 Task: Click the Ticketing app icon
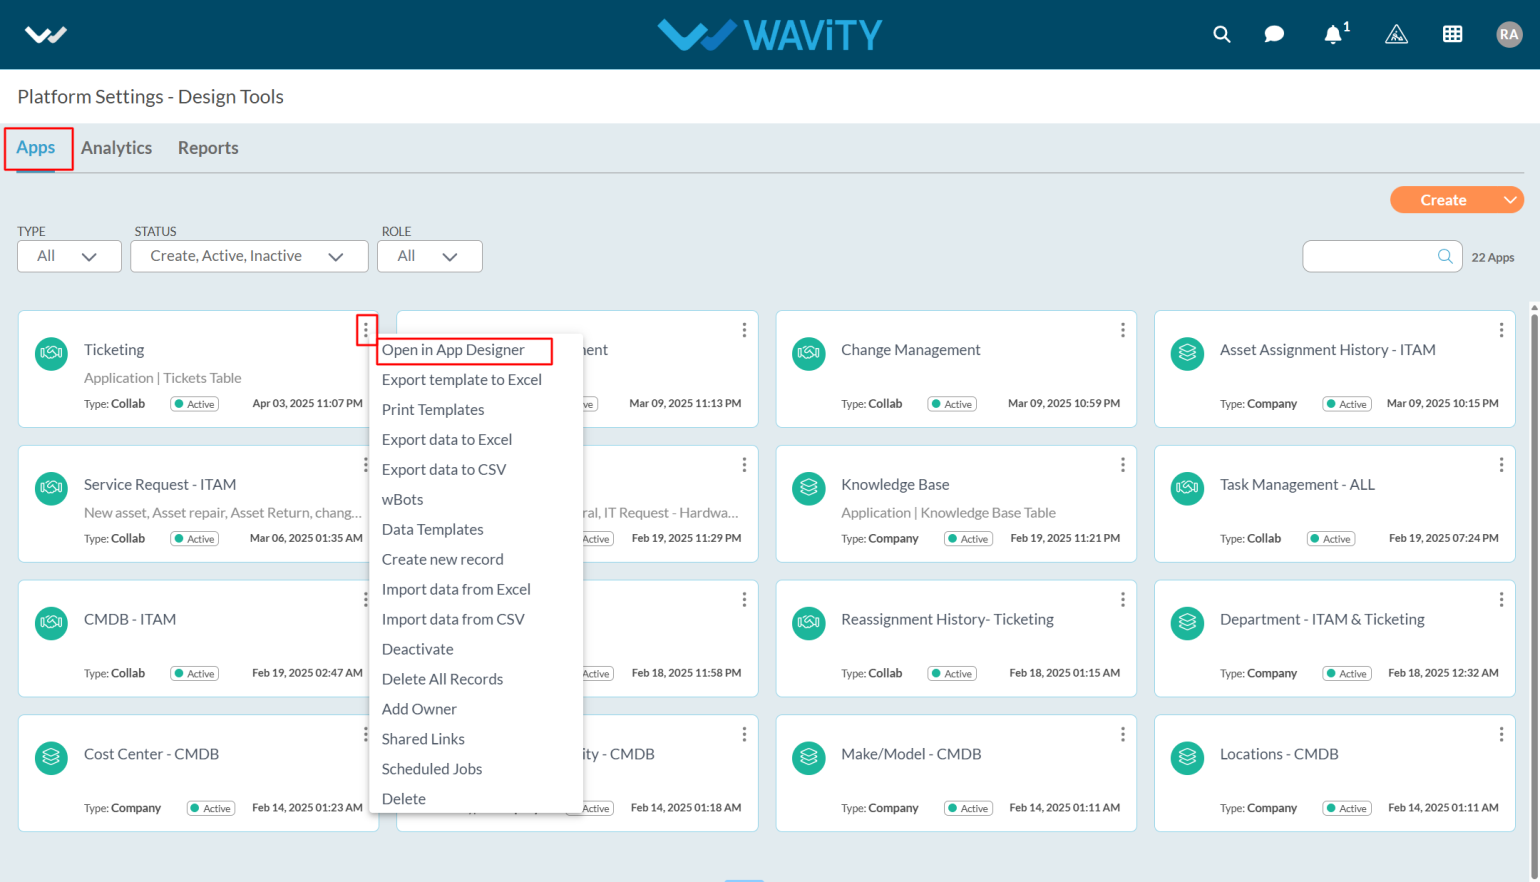tap(51, 353)
